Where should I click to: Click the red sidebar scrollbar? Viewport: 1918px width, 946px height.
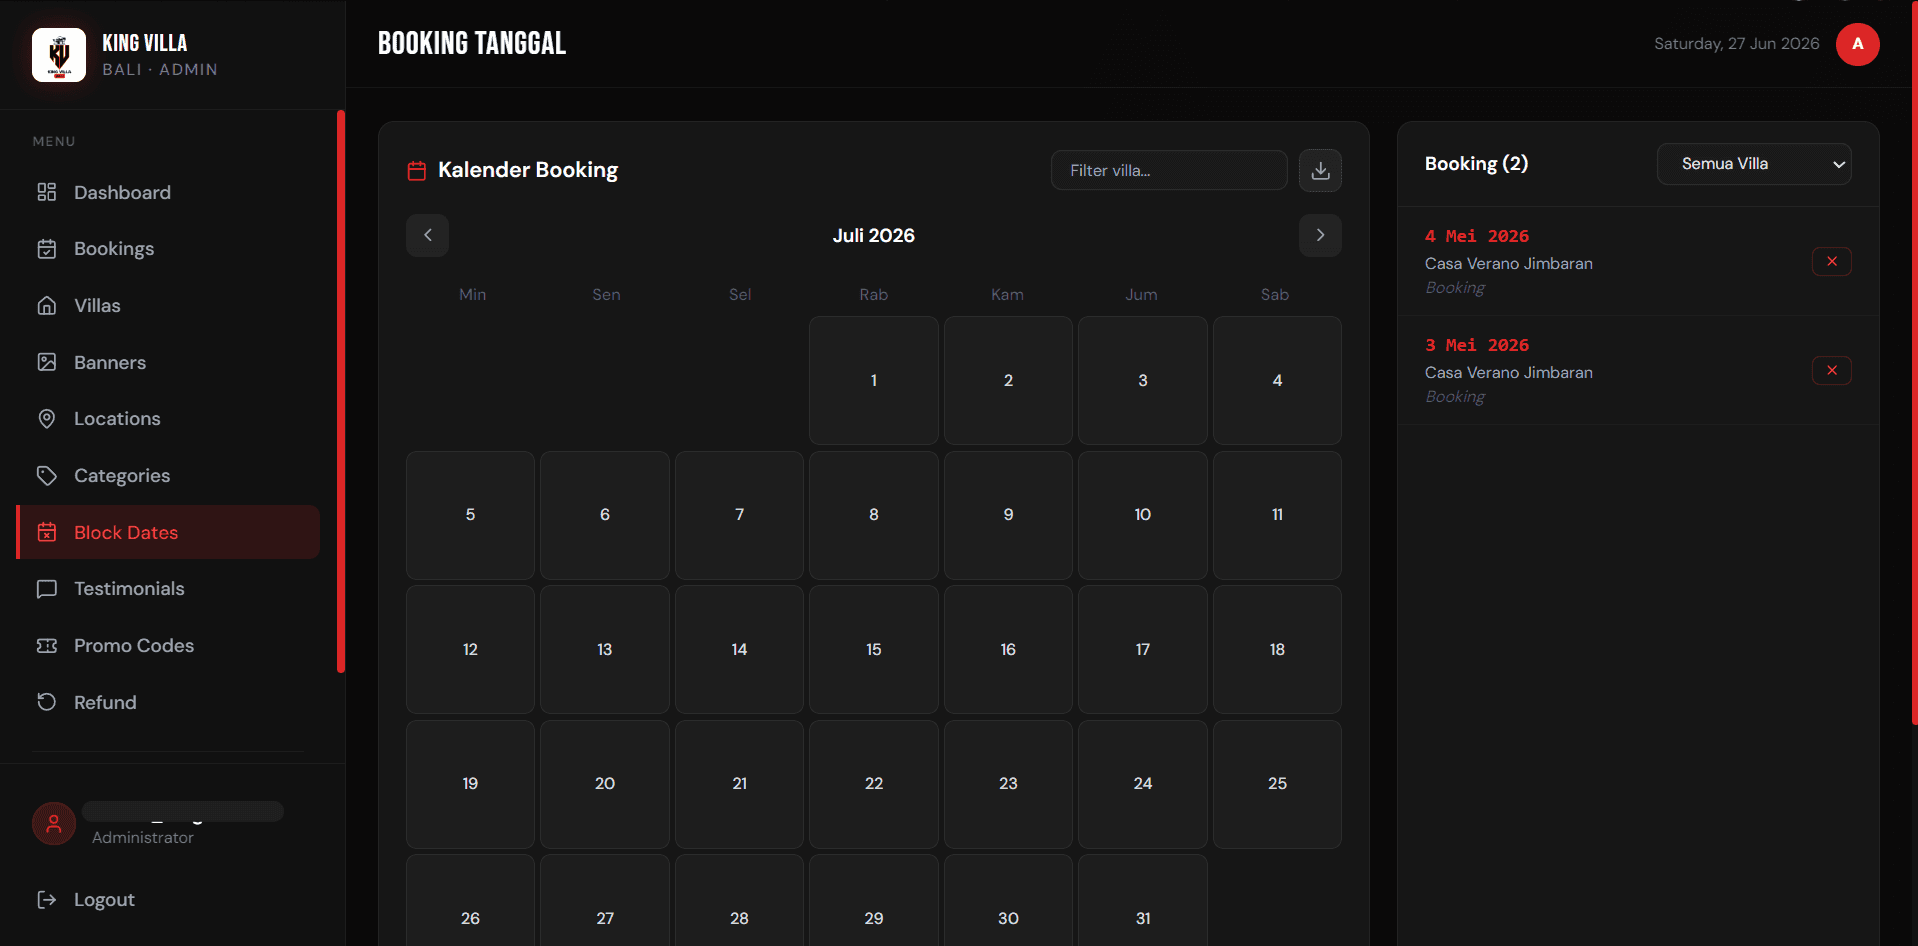tap(341, 391)
